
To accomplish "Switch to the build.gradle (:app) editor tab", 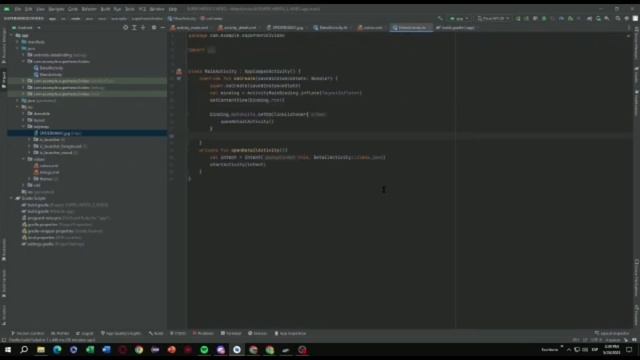I will (456, 28).
